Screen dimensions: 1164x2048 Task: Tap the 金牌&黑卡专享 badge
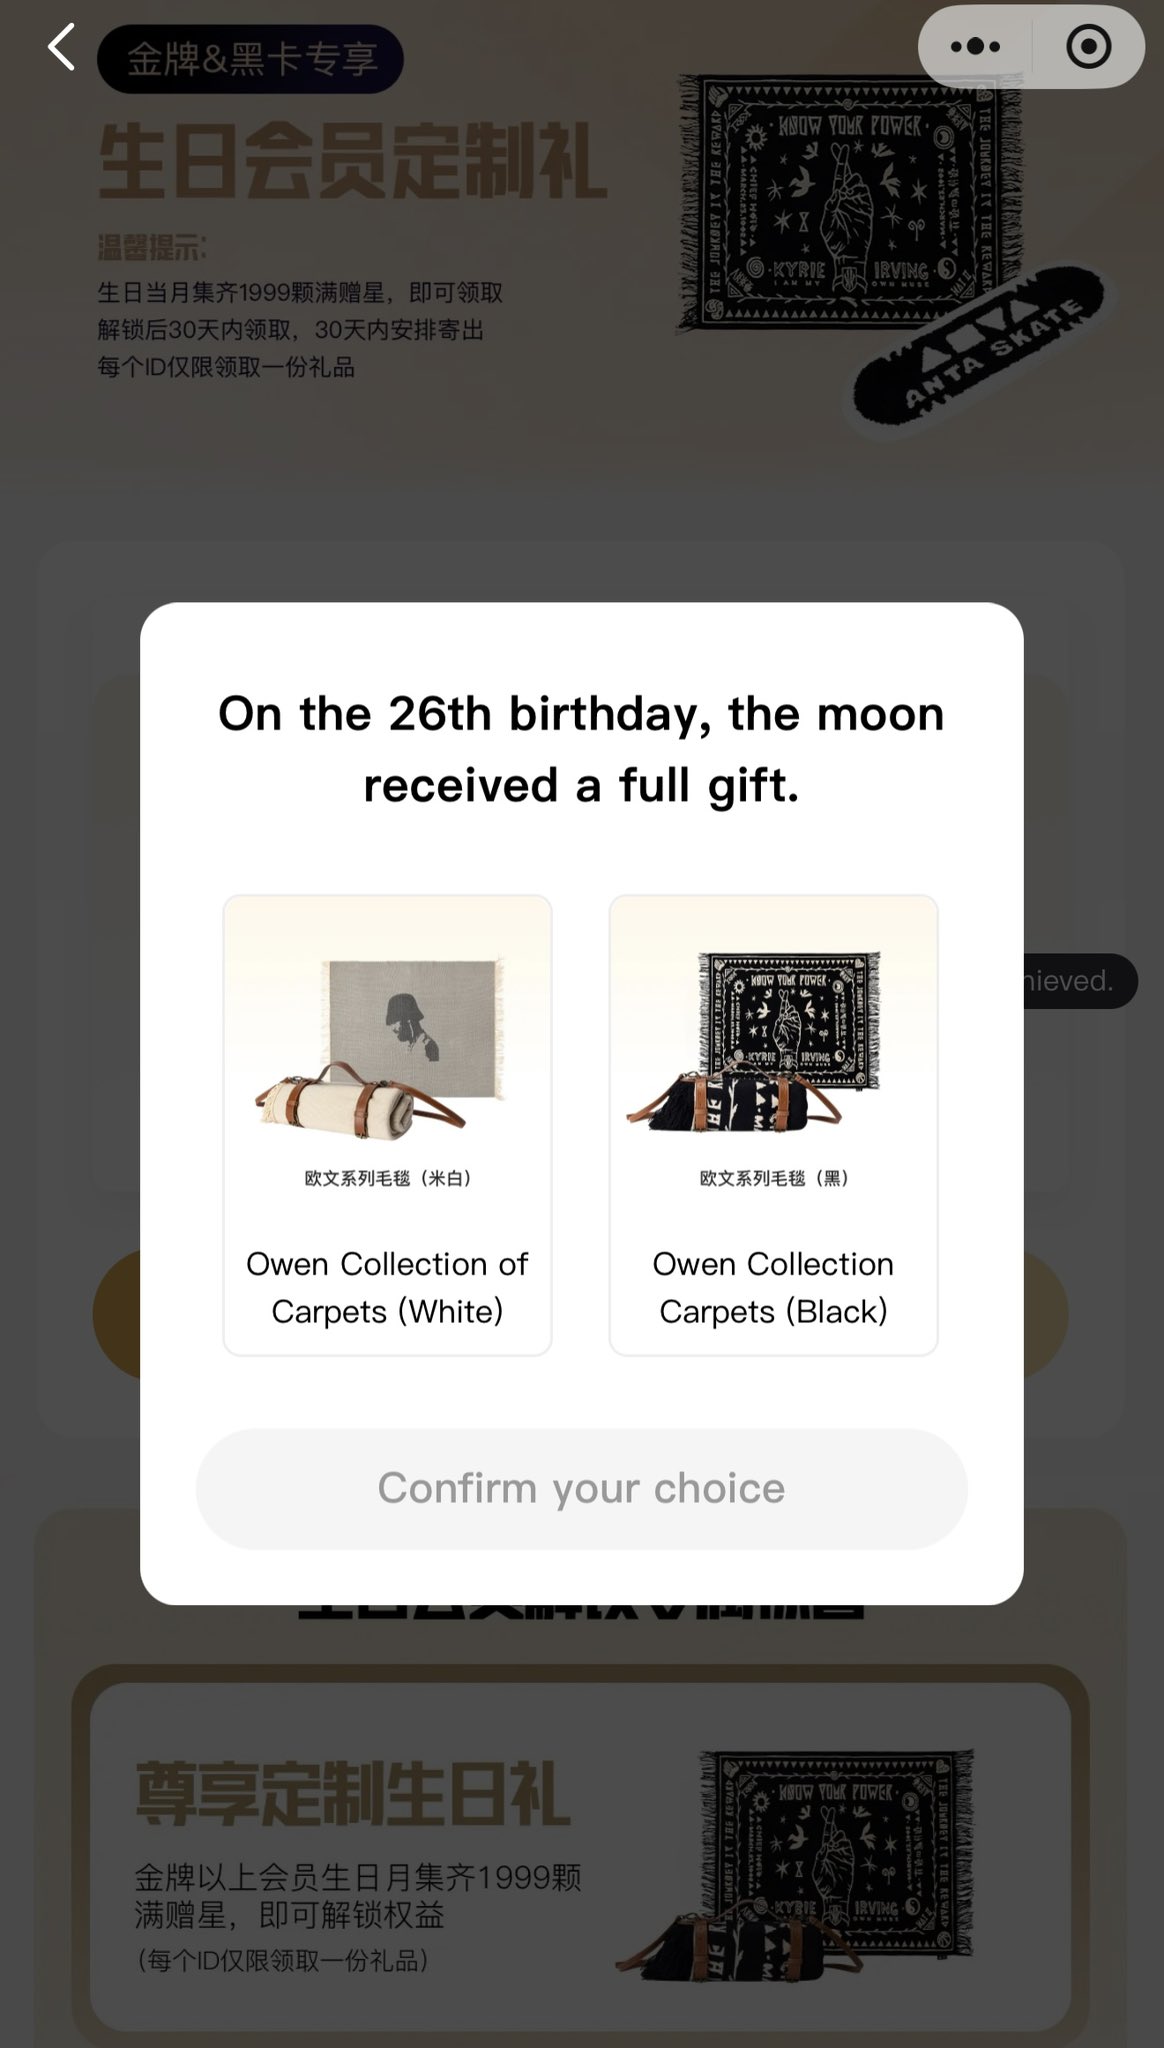250,60
